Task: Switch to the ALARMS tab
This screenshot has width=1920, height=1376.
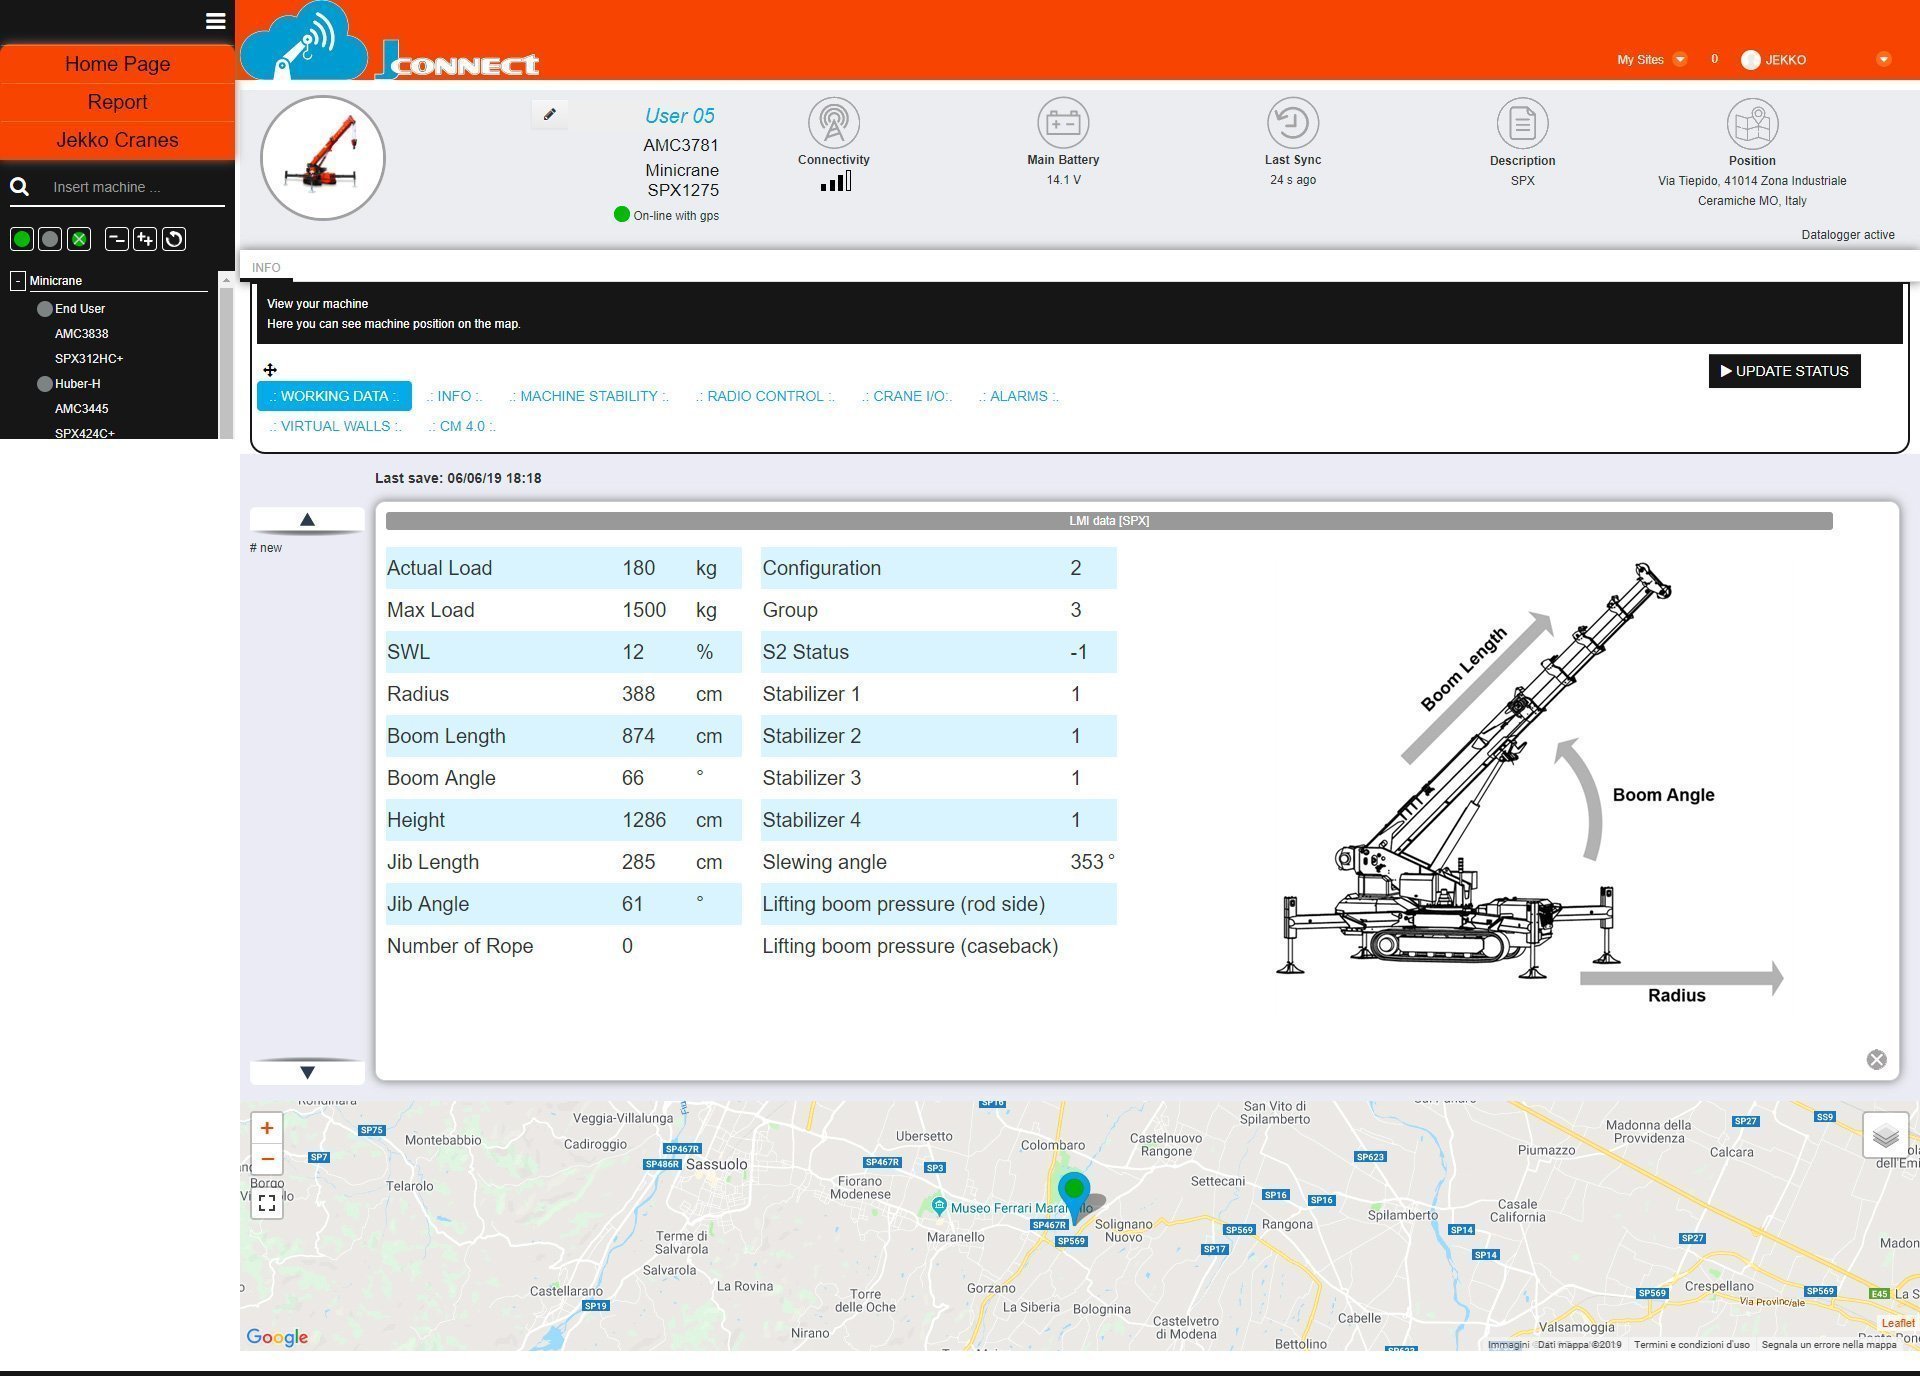Action: [x=1018, y=396]
